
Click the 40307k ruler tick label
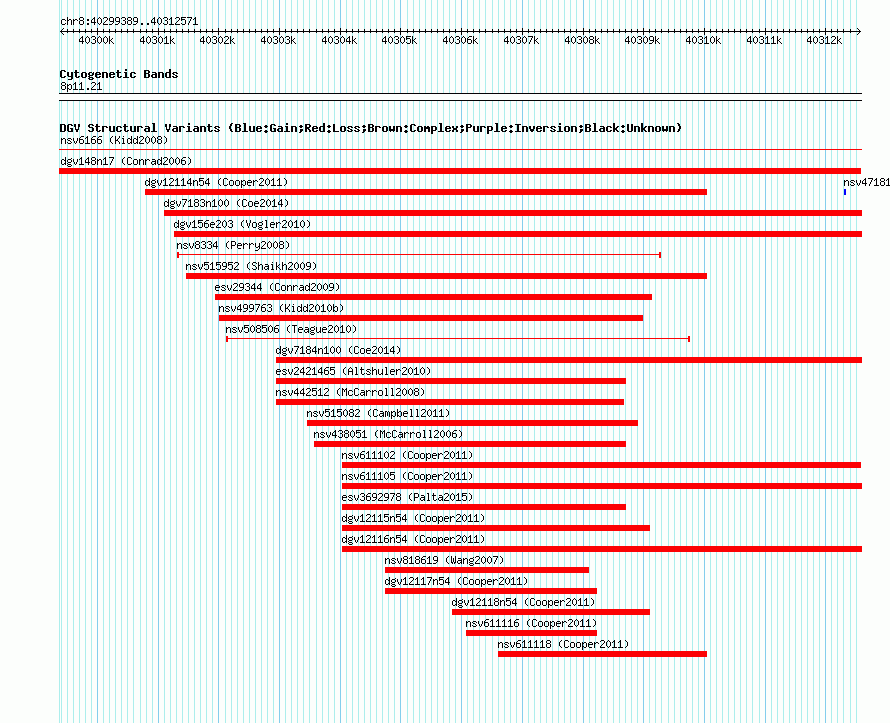click(x=521, y=40)
